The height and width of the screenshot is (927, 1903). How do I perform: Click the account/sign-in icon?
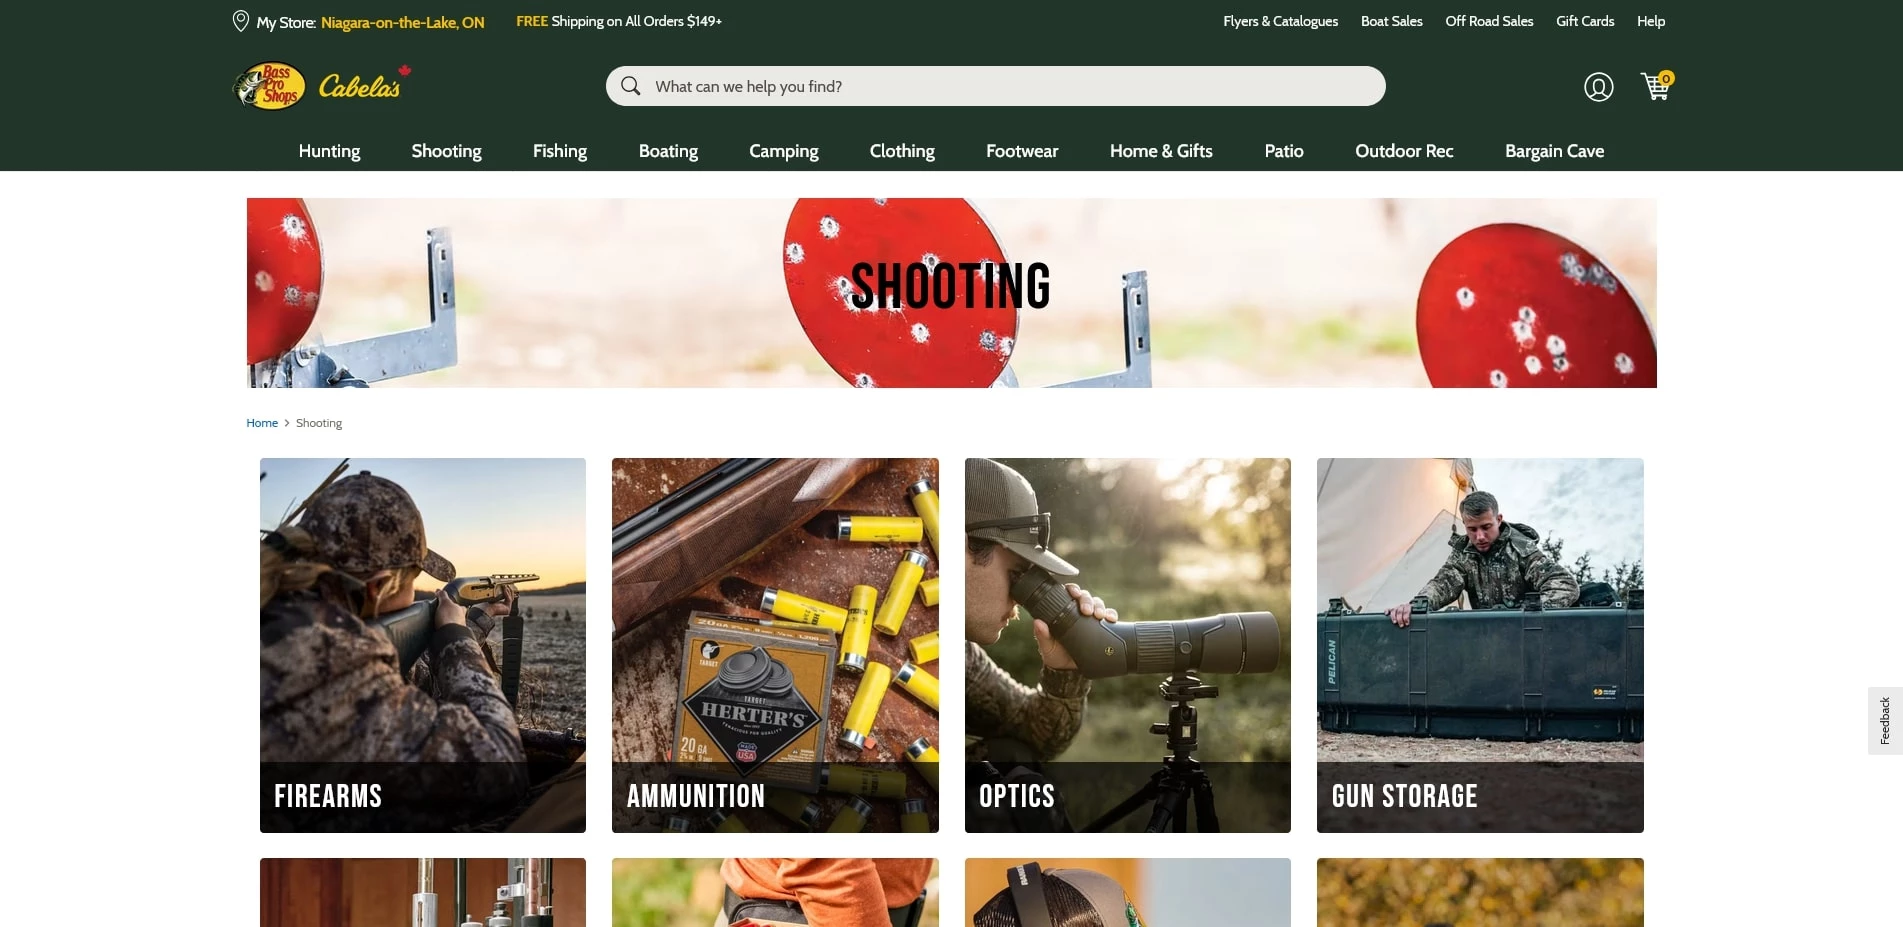[x=1598, y=87]
